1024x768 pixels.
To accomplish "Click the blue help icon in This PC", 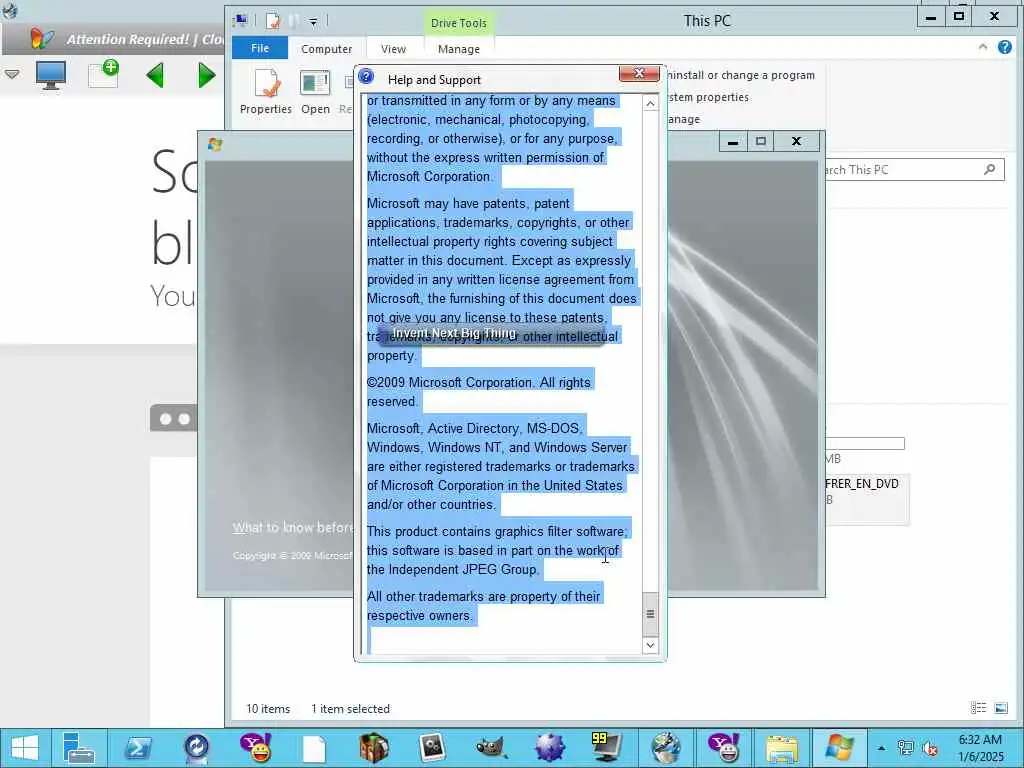I will click(x=1005, y=47).
